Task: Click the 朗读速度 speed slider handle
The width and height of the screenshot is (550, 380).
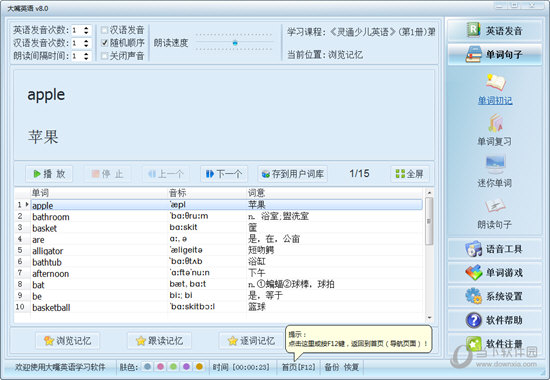Action: (235, 43)
